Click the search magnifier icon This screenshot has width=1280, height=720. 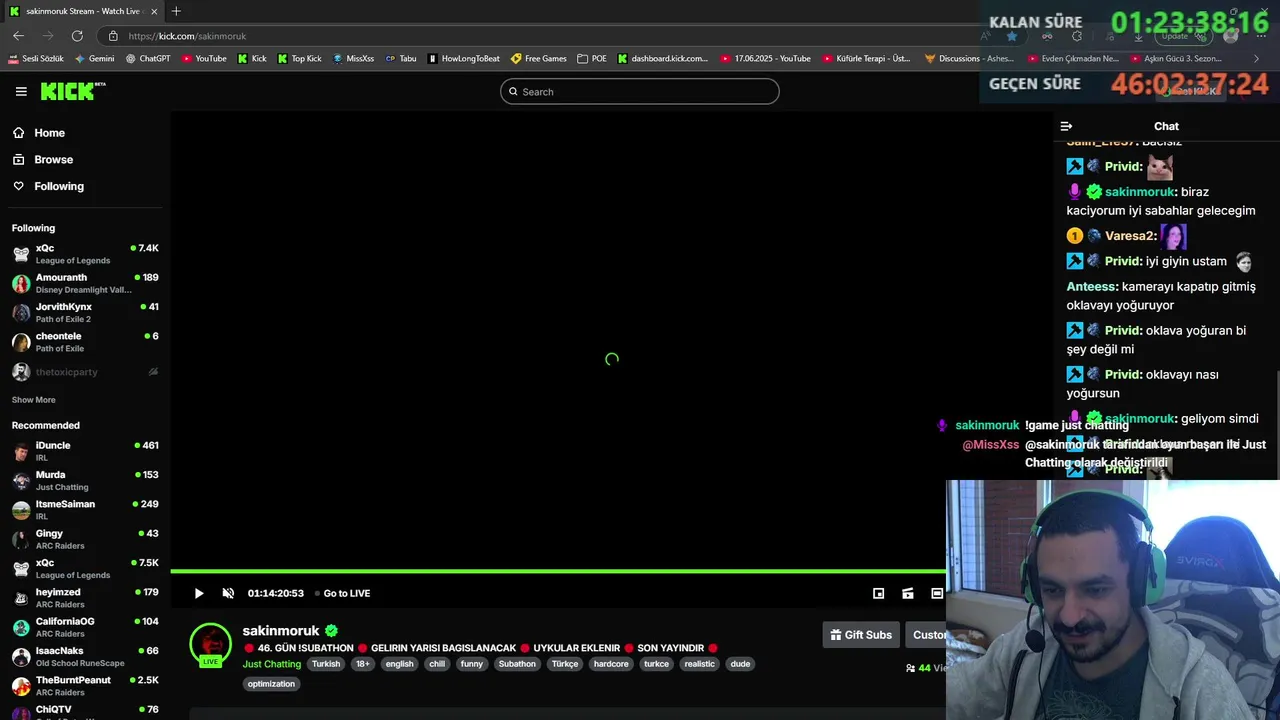[514, 92]
